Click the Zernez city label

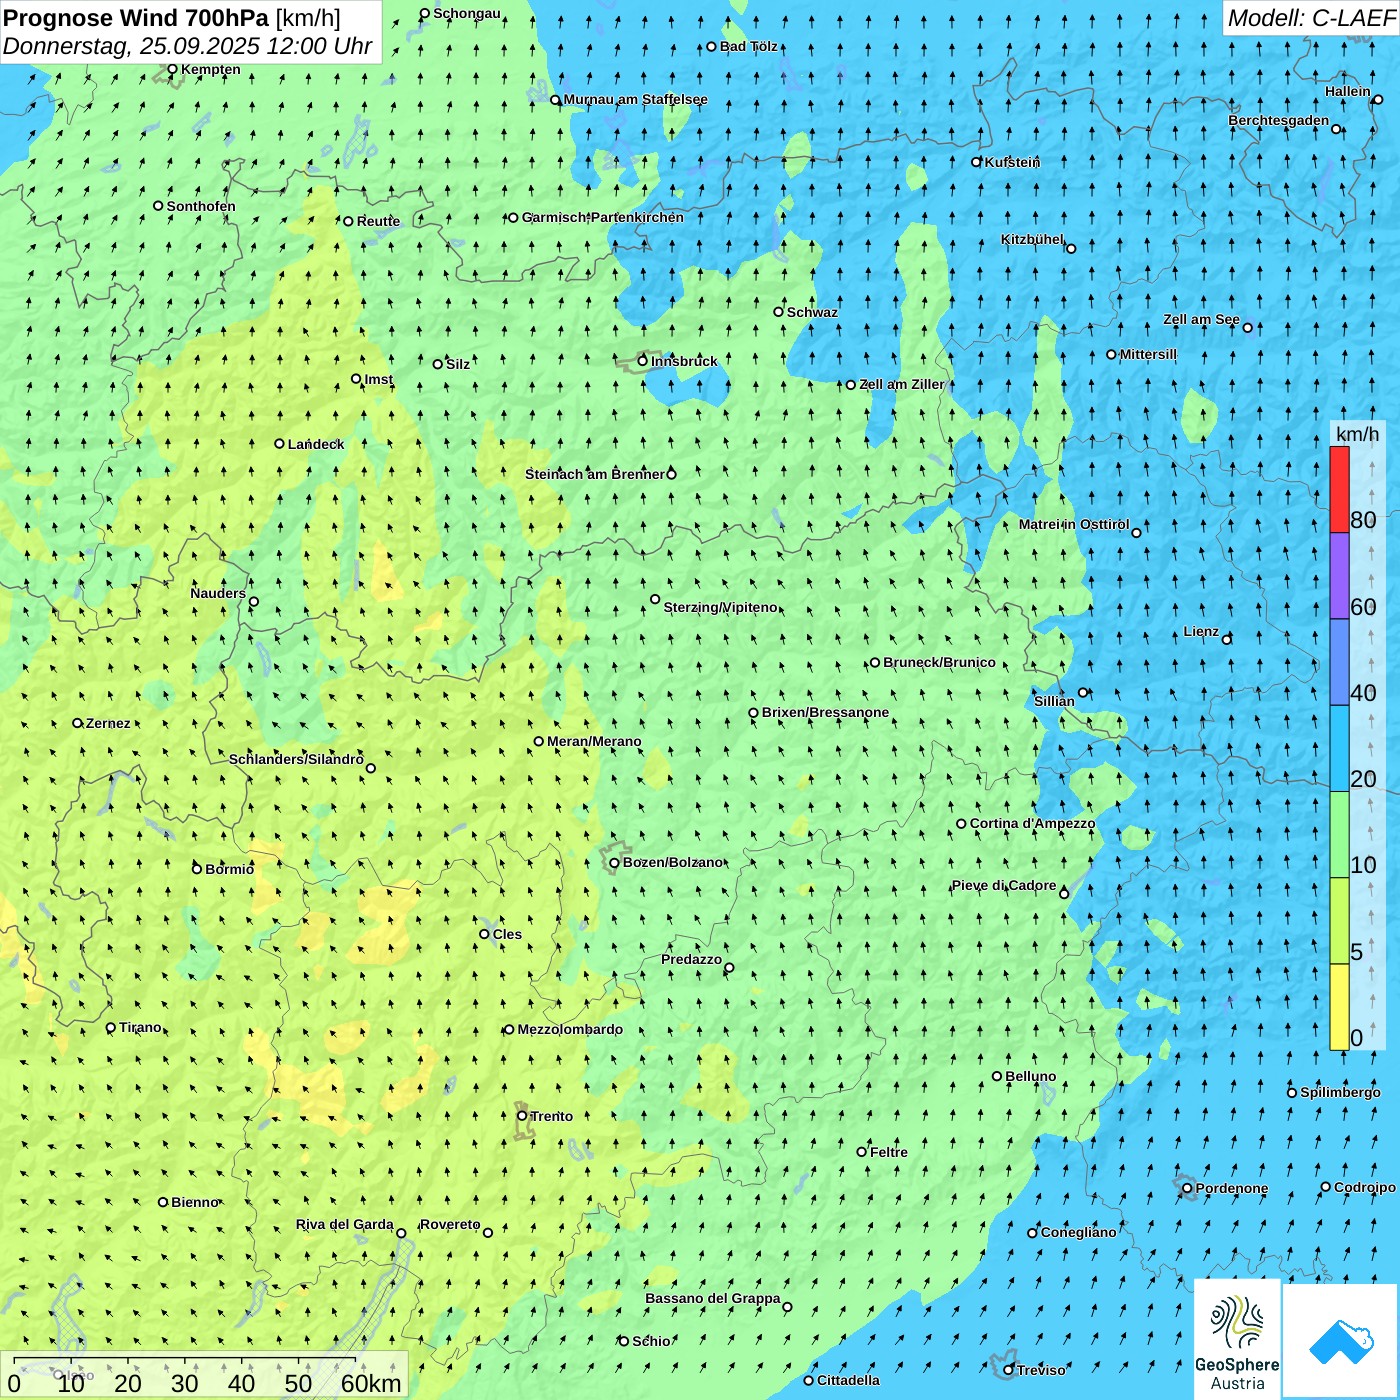coord(108,723)
